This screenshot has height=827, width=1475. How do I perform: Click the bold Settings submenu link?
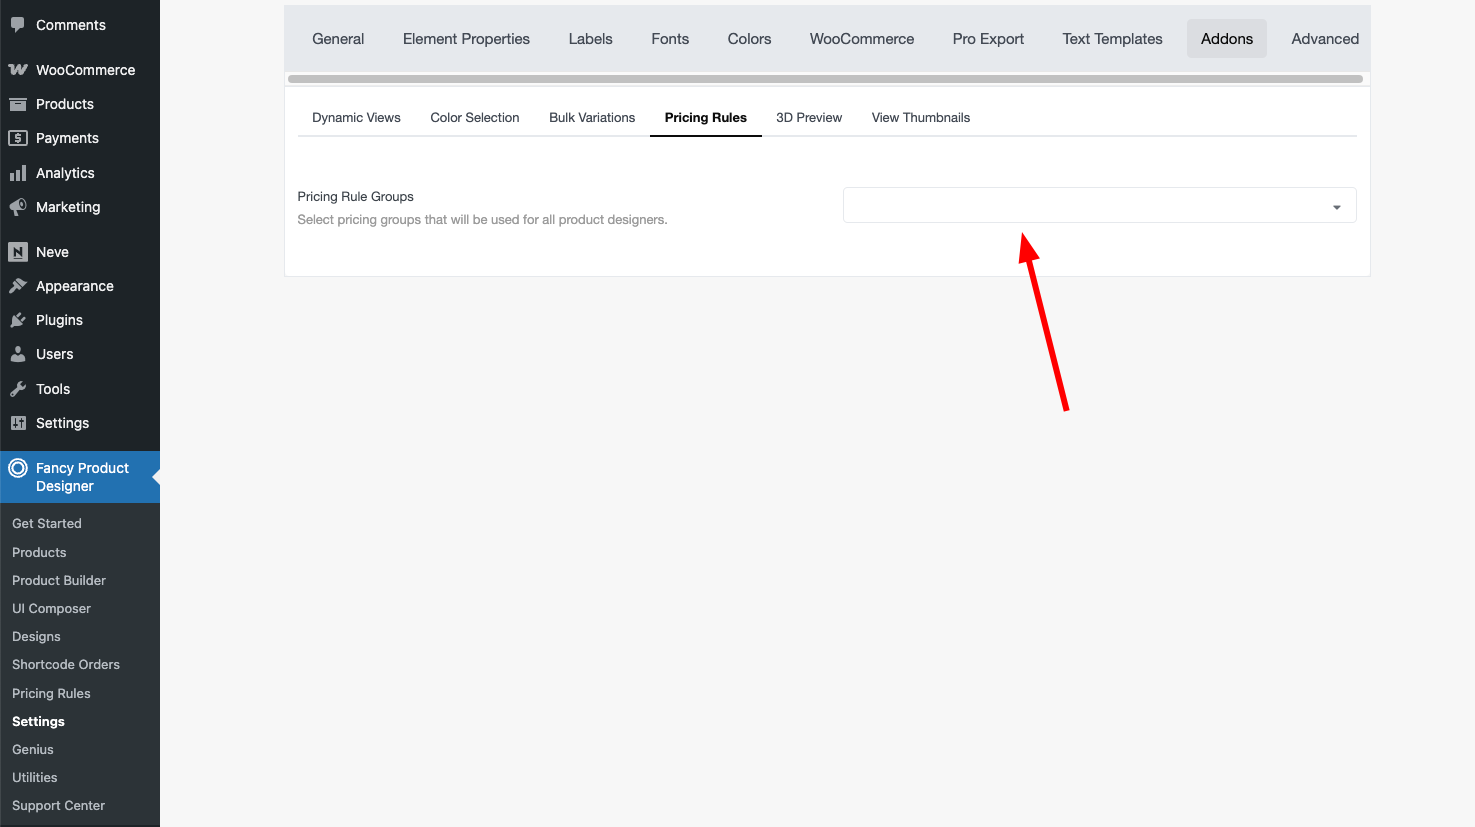click(x=38, y=721)
